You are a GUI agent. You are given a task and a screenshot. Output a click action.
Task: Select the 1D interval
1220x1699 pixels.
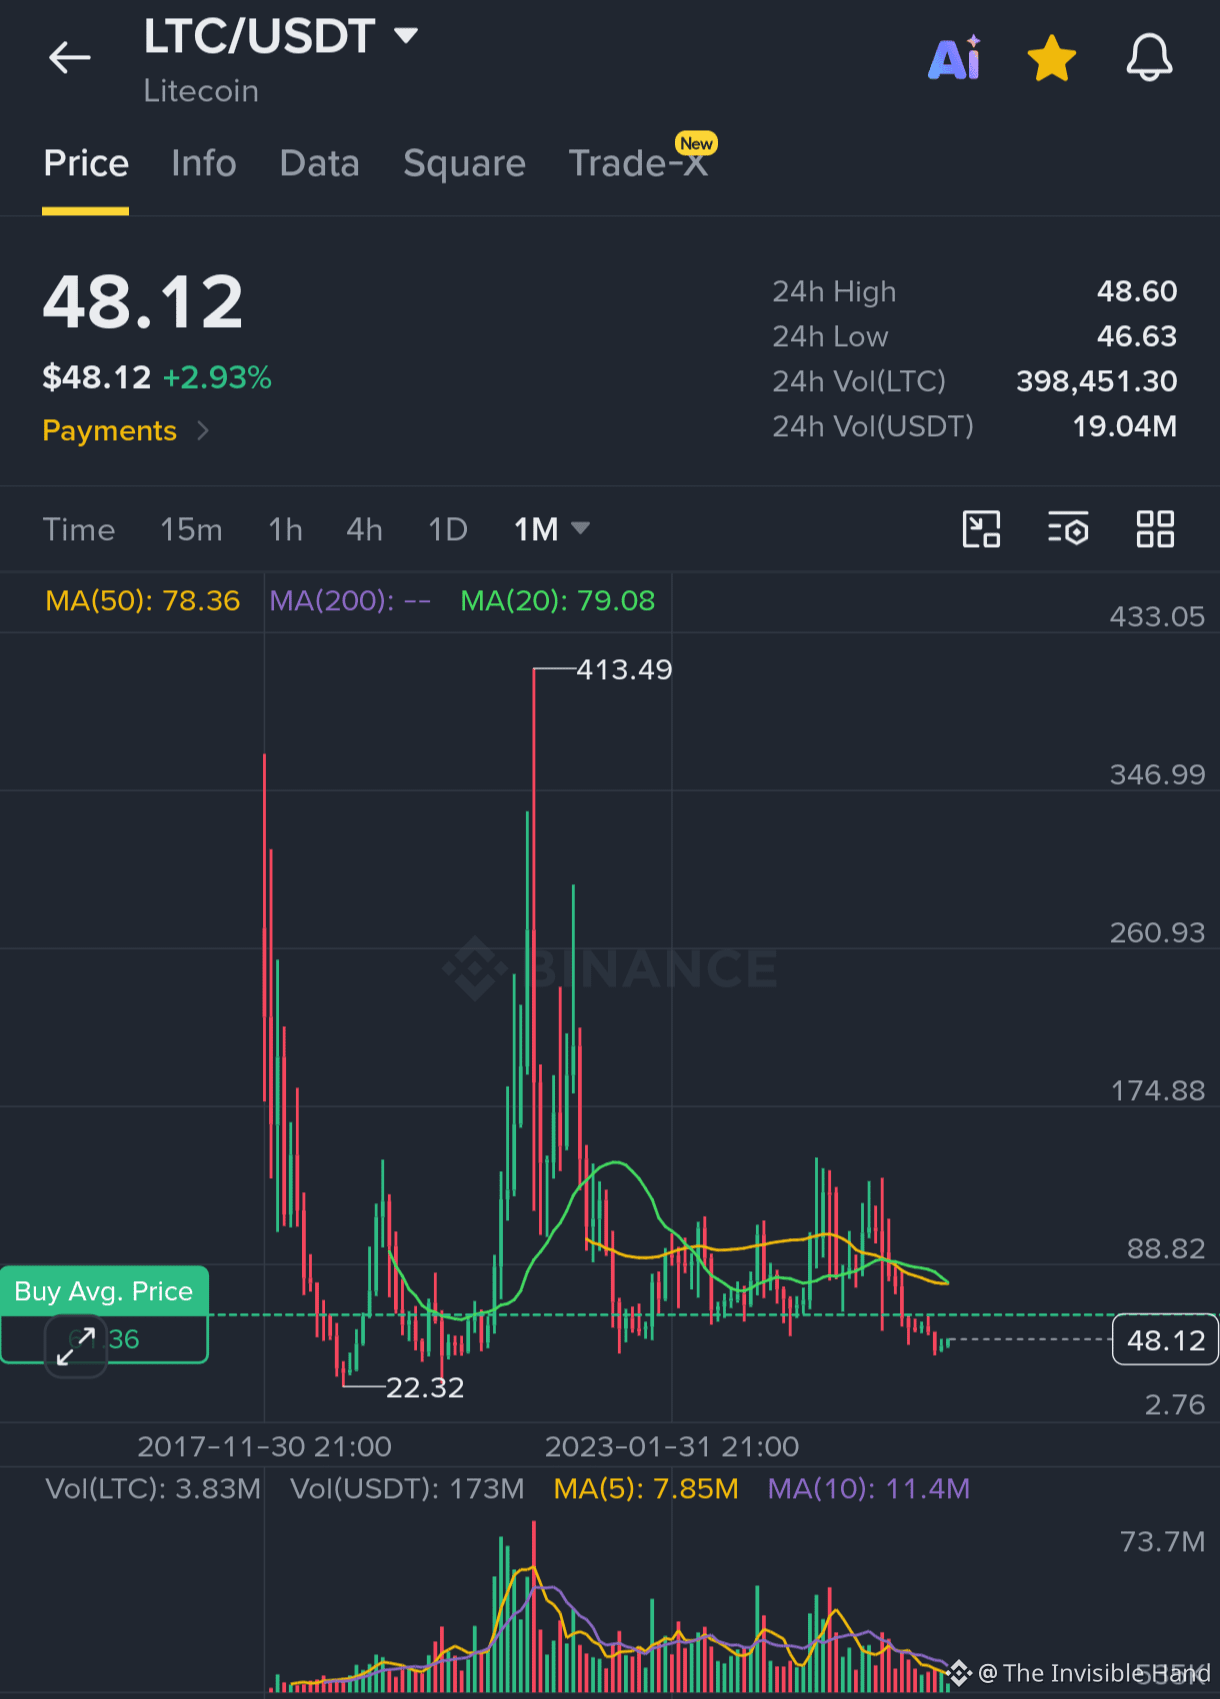click(448, 529)
